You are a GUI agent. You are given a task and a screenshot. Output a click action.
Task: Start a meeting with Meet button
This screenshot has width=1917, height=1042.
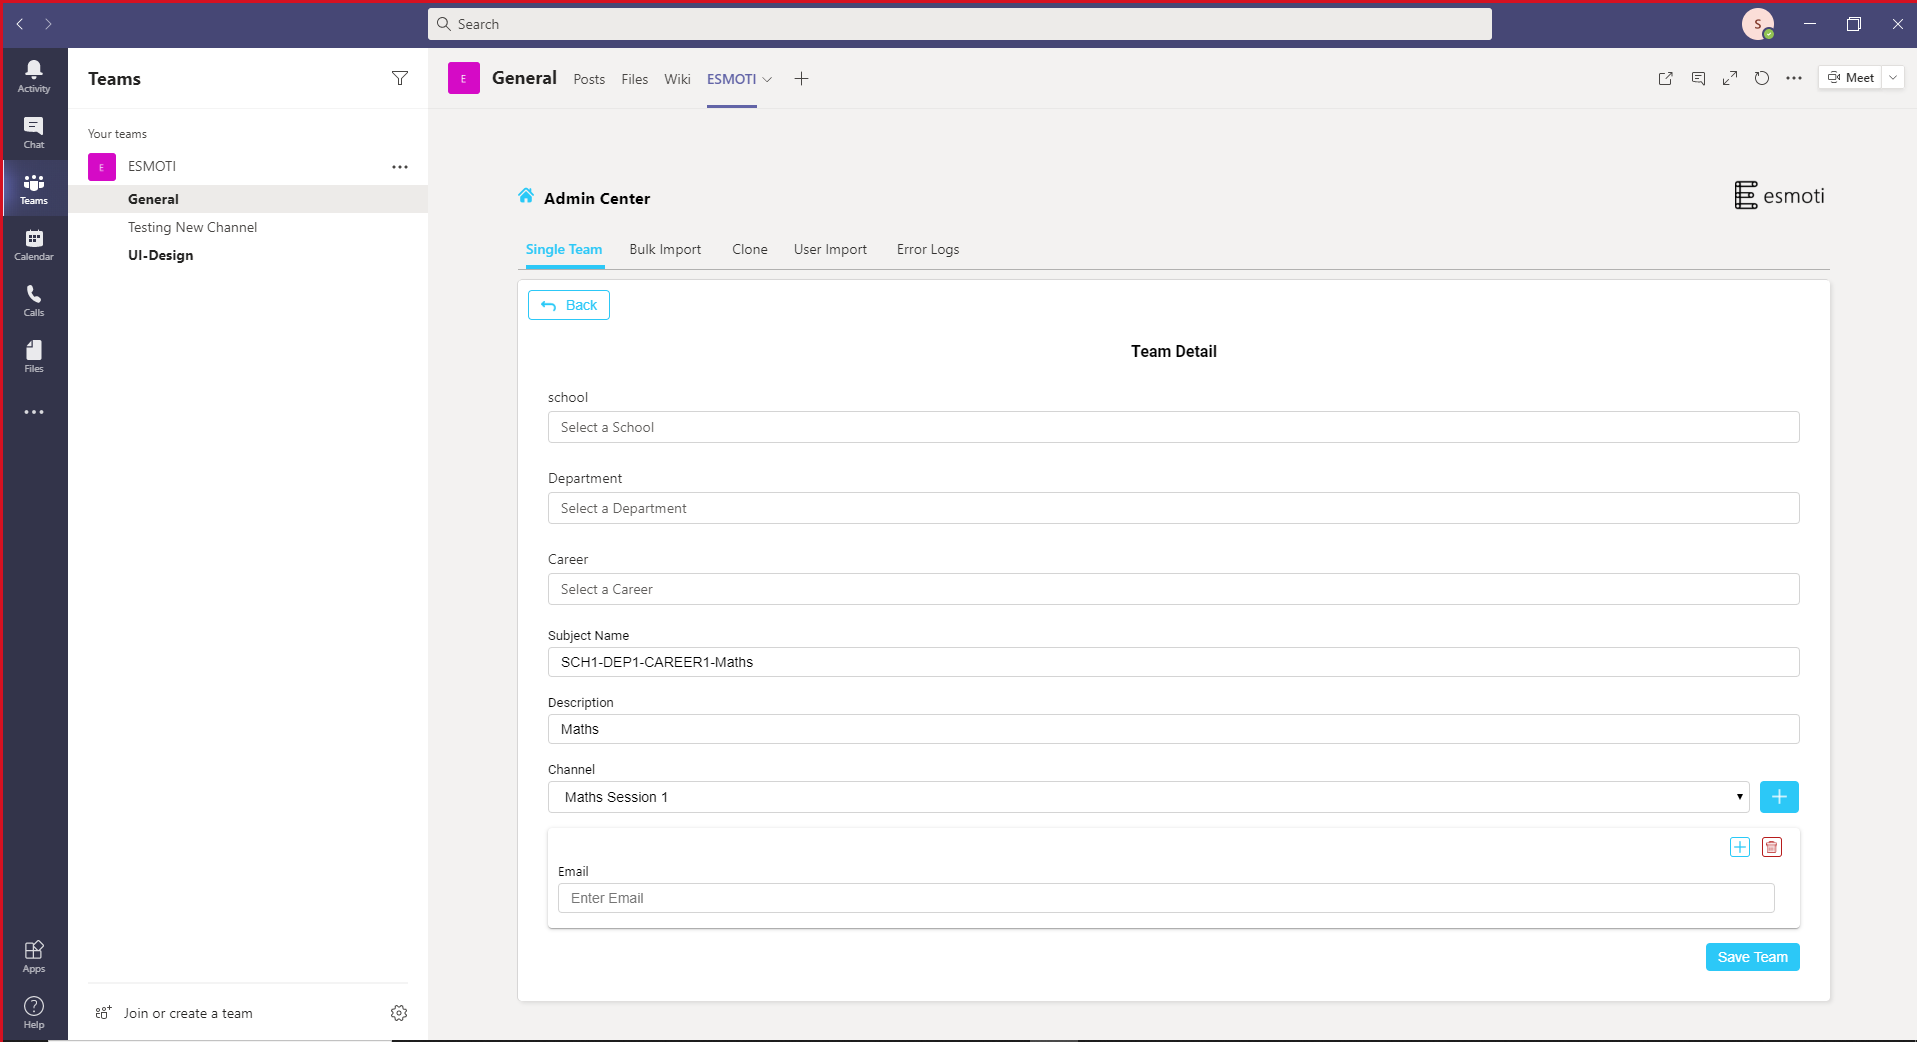click(x=1850, y=78)
